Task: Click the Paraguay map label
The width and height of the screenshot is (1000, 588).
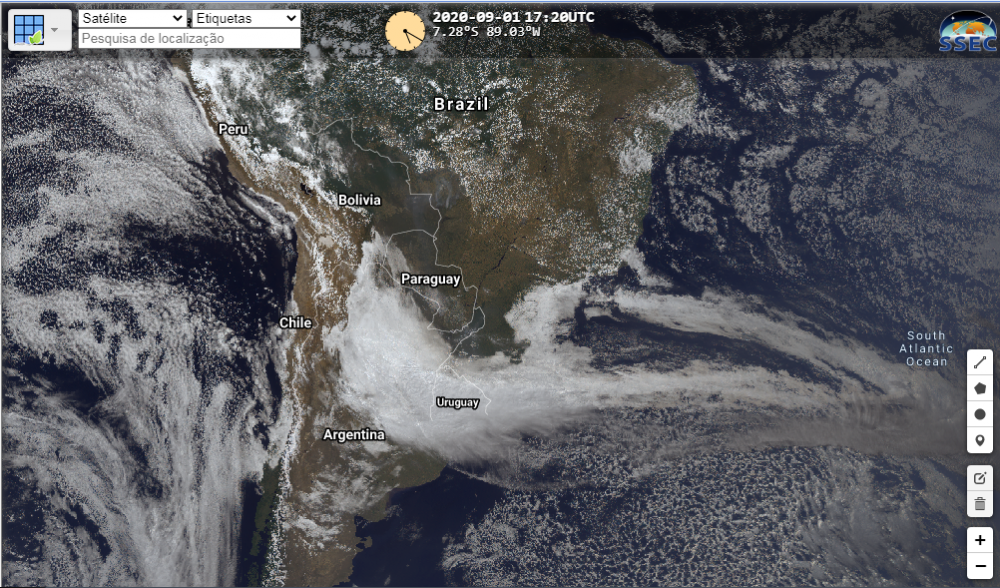Action: pyautogui.click(x=430, y=279)
